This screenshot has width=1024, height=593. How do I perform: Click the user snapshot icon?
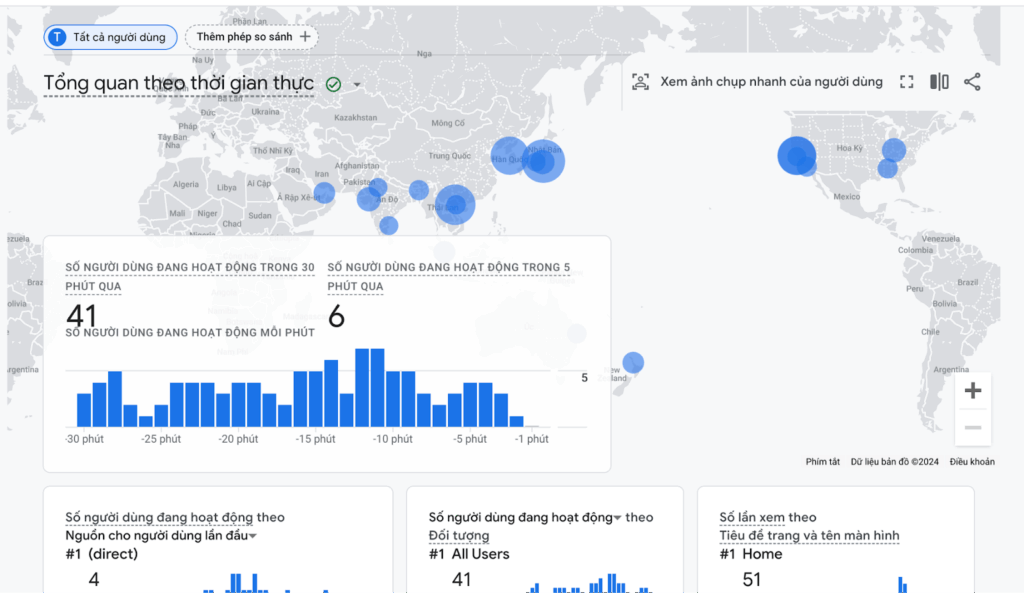pyautogui.click(x=640, y=82)
